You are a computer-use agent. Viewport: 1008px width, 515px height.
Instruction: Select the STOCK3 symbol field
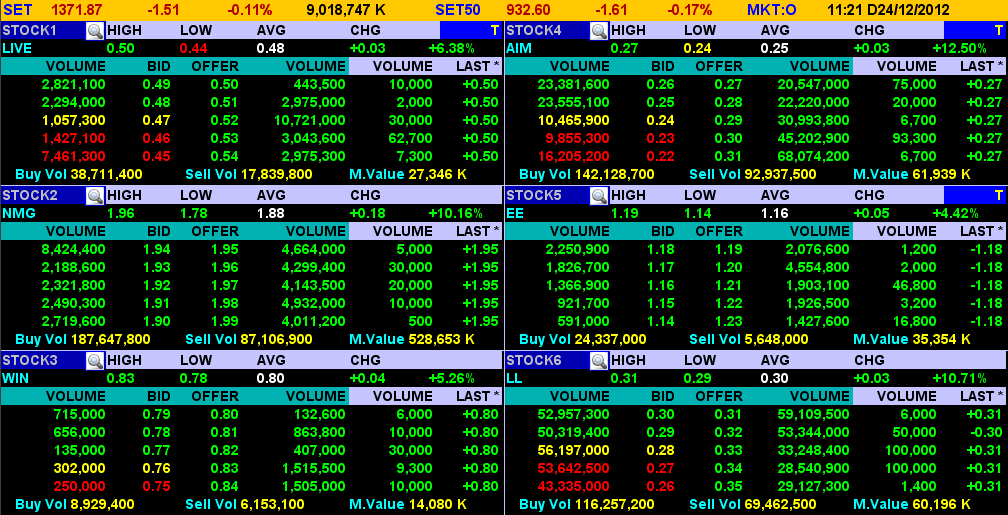pyautogui.click(x=43, y=361)
